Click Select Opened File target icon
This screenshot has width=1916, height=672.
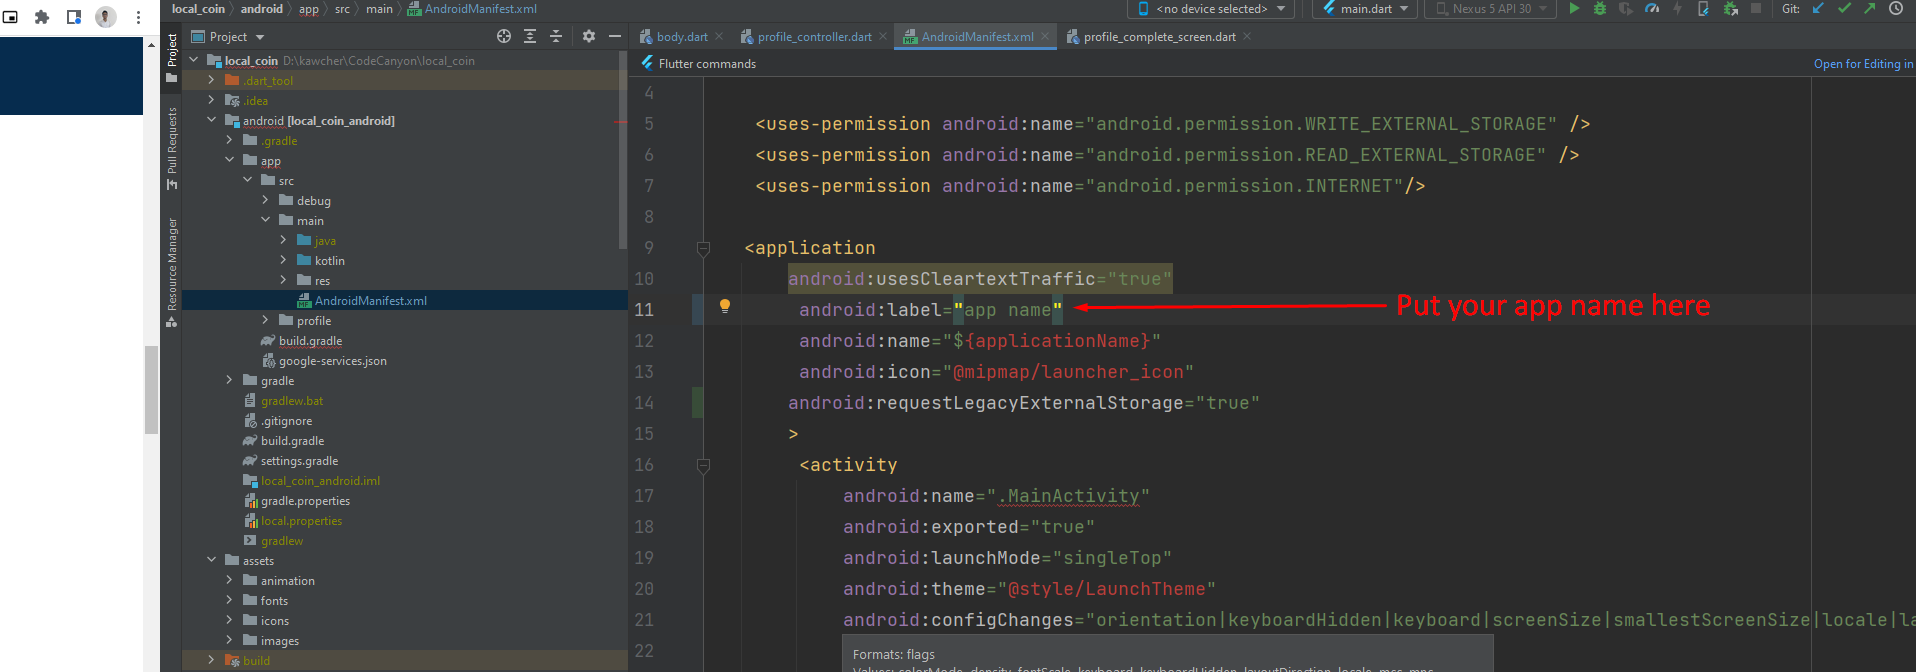click(504, 36)
